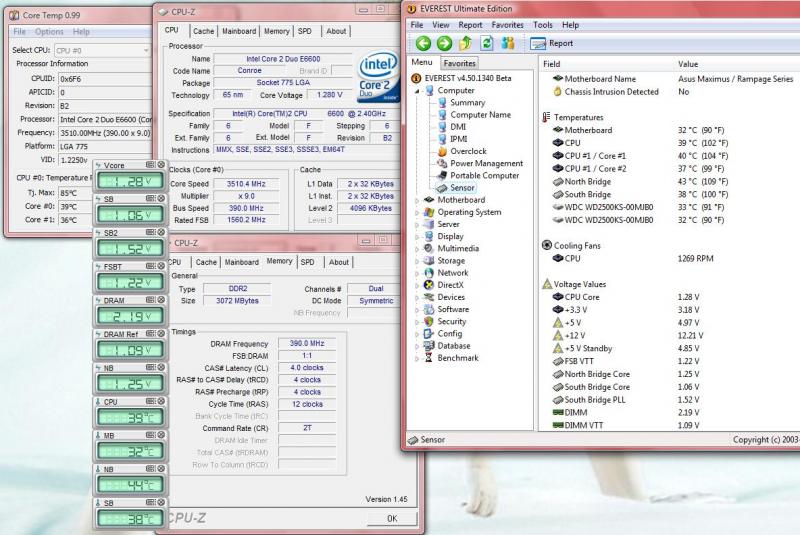800x535 pixels.
Task: Open the About tab in lower CPU-Z window
Action: coord(339,262)
